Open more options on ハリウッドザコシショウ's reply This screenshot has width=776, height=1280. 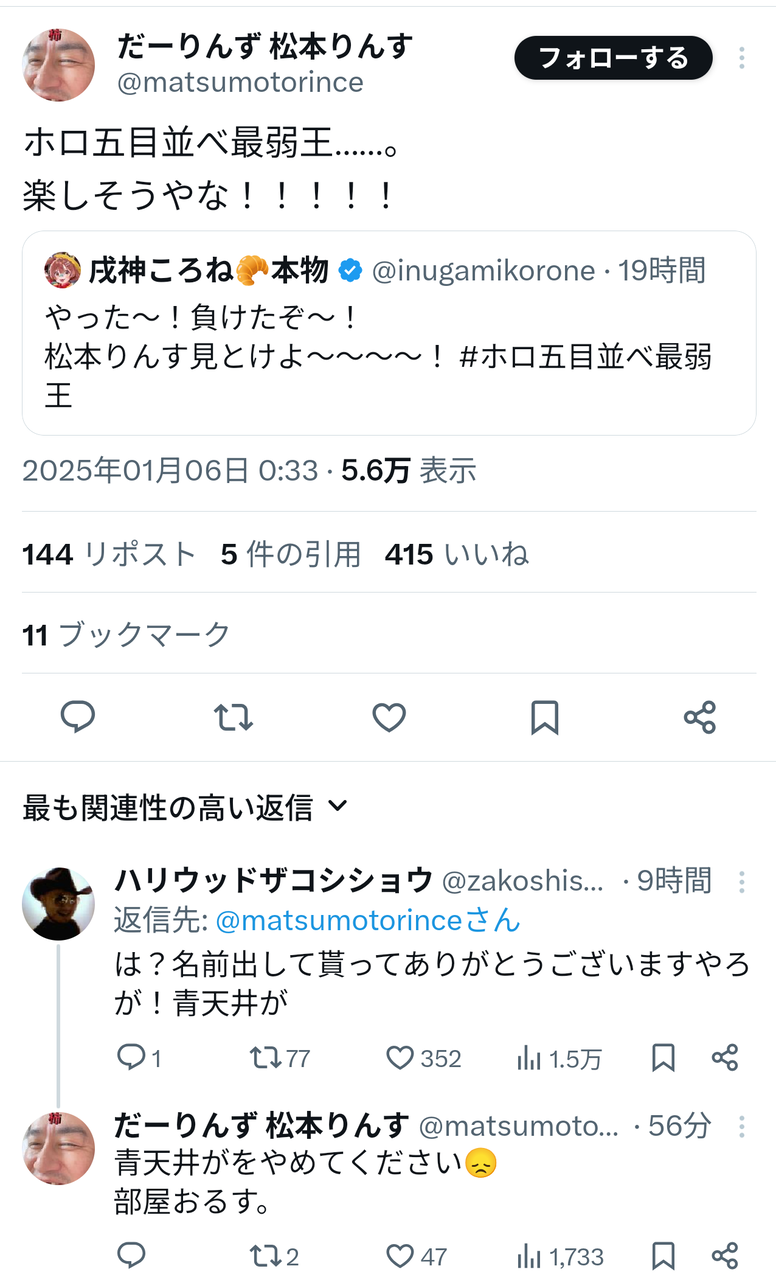pyautogui.click(x=741, y=881)
